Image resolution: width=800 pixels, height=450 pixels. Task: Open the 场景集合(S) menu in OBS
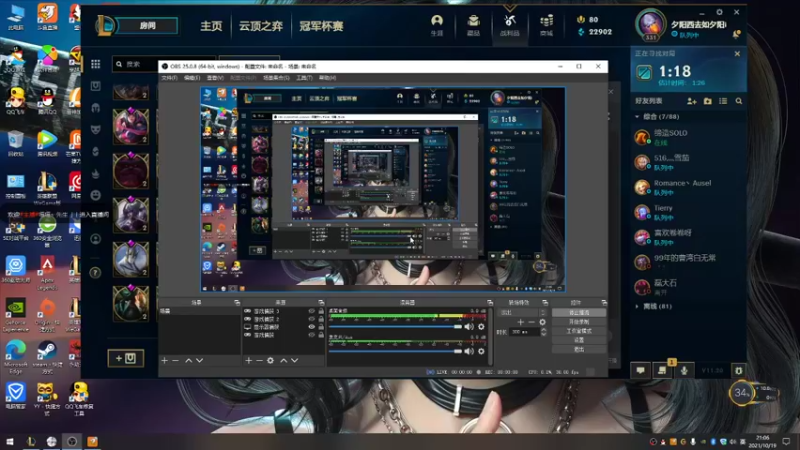point(276,78)
